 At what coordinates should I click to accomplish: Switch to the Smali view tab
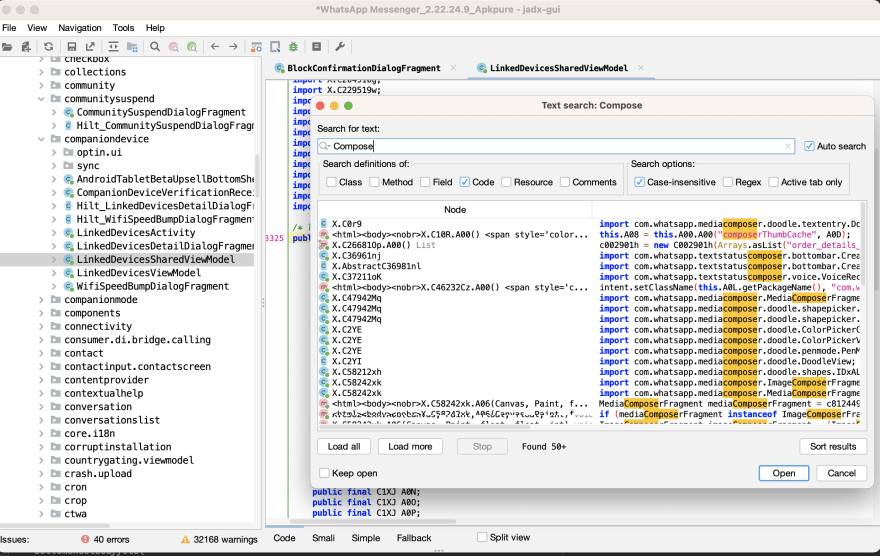(323, 538)
